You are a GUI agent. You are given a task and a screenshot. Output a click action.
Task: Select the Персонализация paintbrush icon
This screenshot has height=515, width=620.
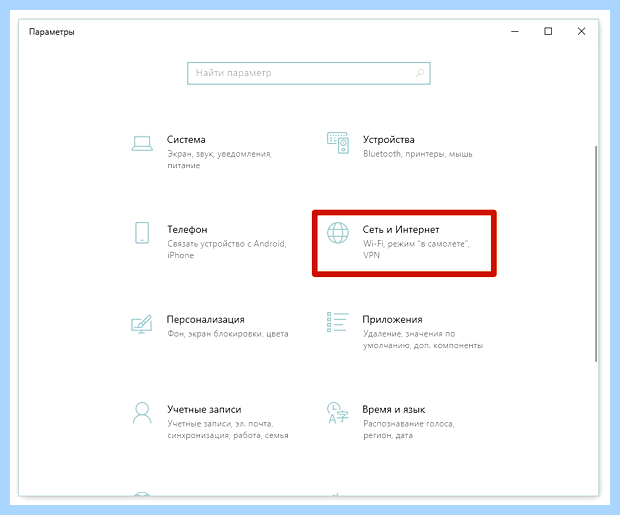[142, 324]
